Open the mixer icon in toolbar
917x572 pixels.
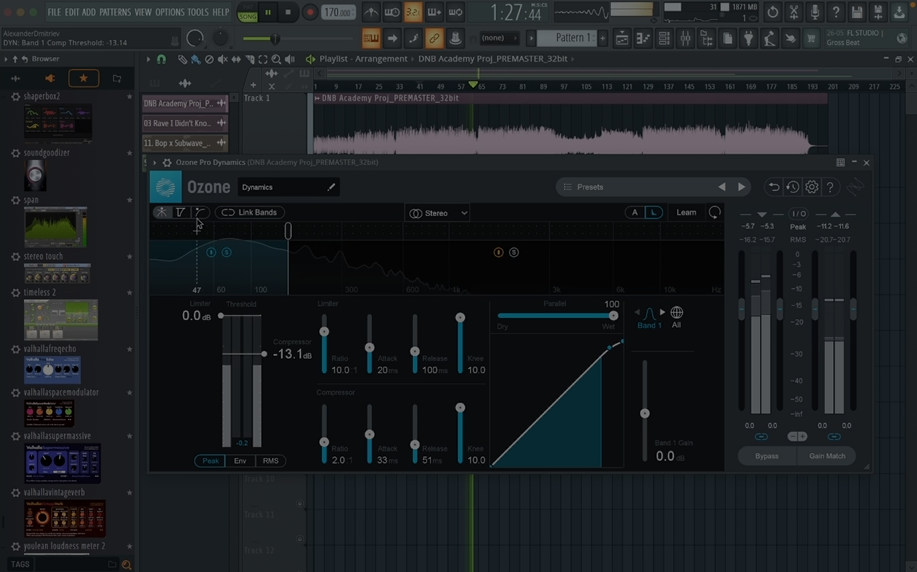click(x=685, y=39)
